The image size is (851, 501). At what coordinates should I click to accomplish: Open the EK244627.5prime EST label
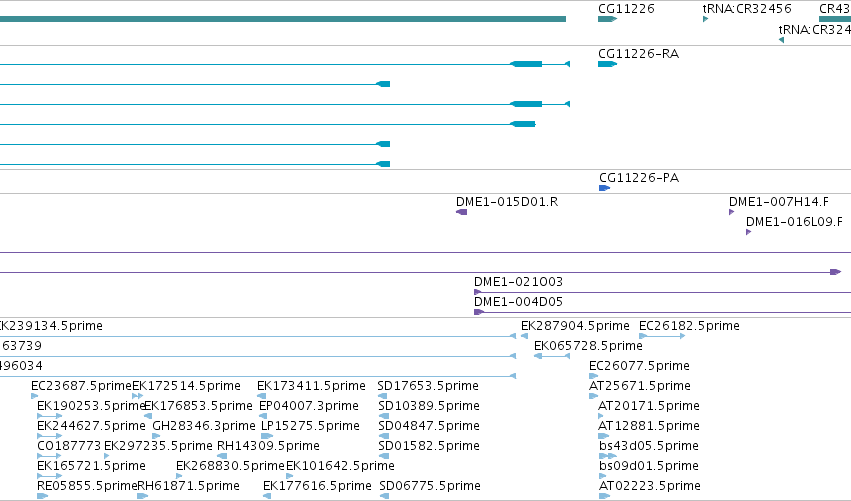point(91,426)
